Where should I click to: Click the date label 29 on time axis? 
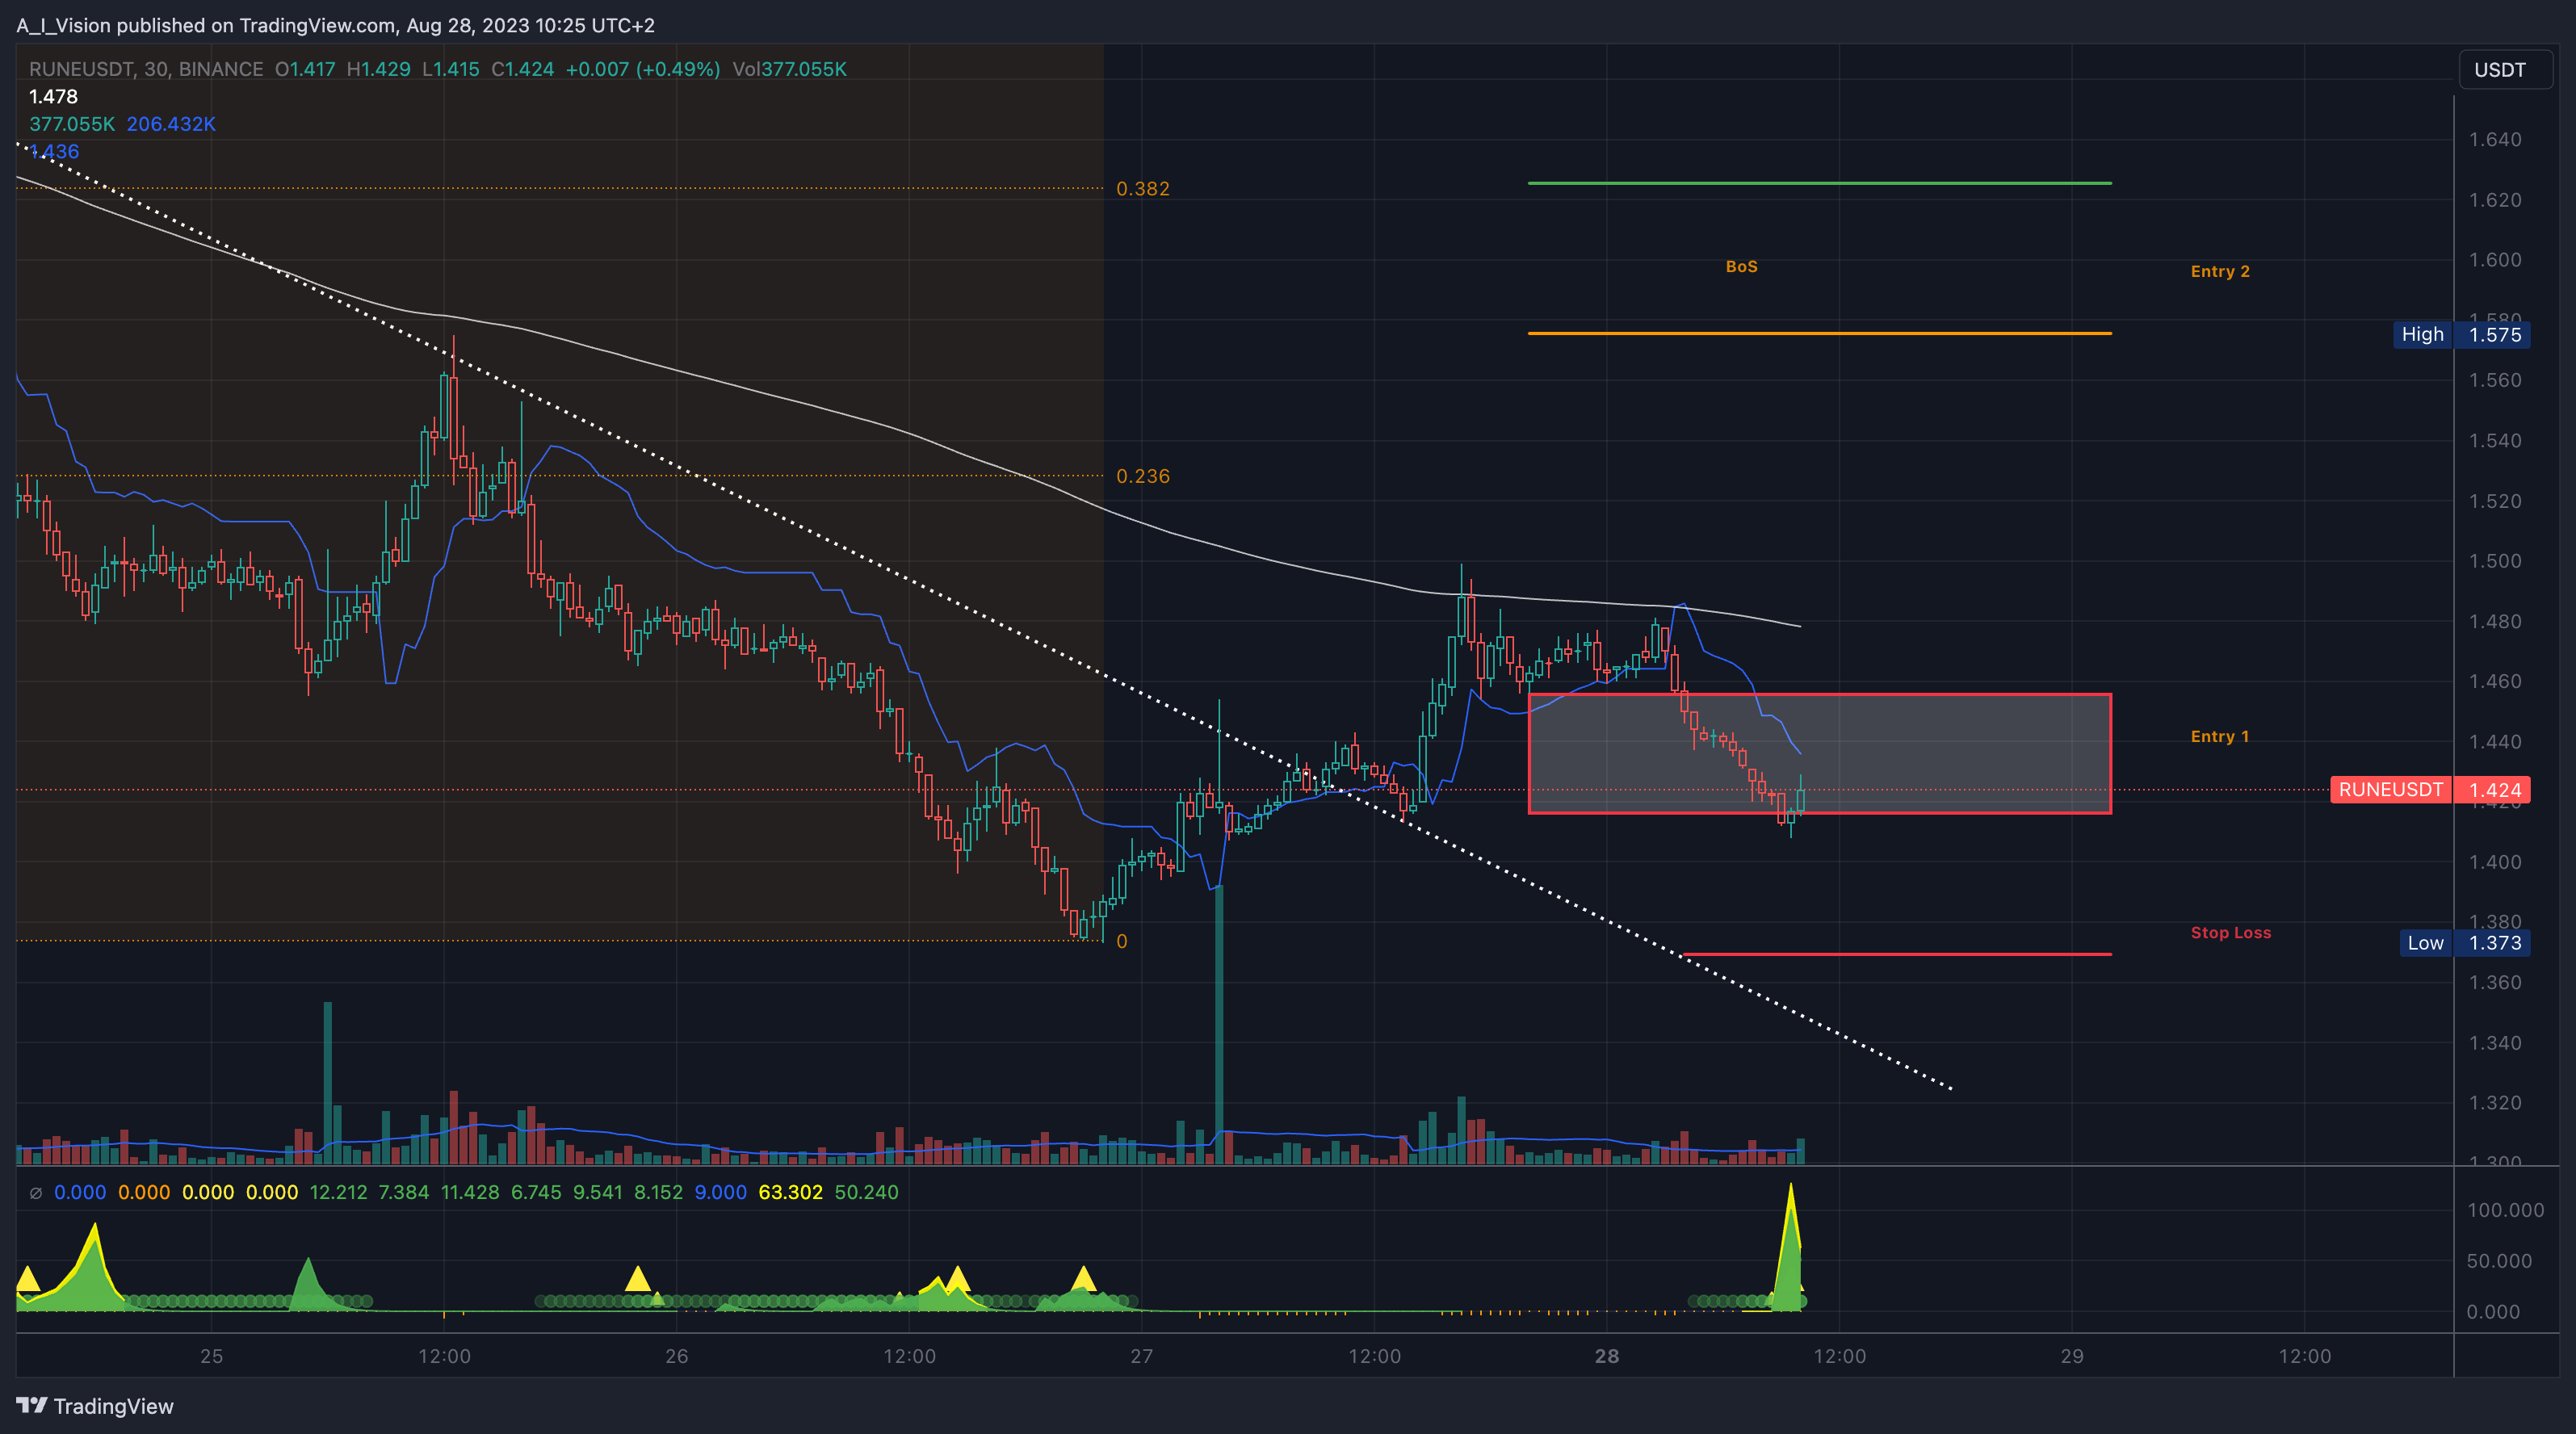pos(2071,1356)
